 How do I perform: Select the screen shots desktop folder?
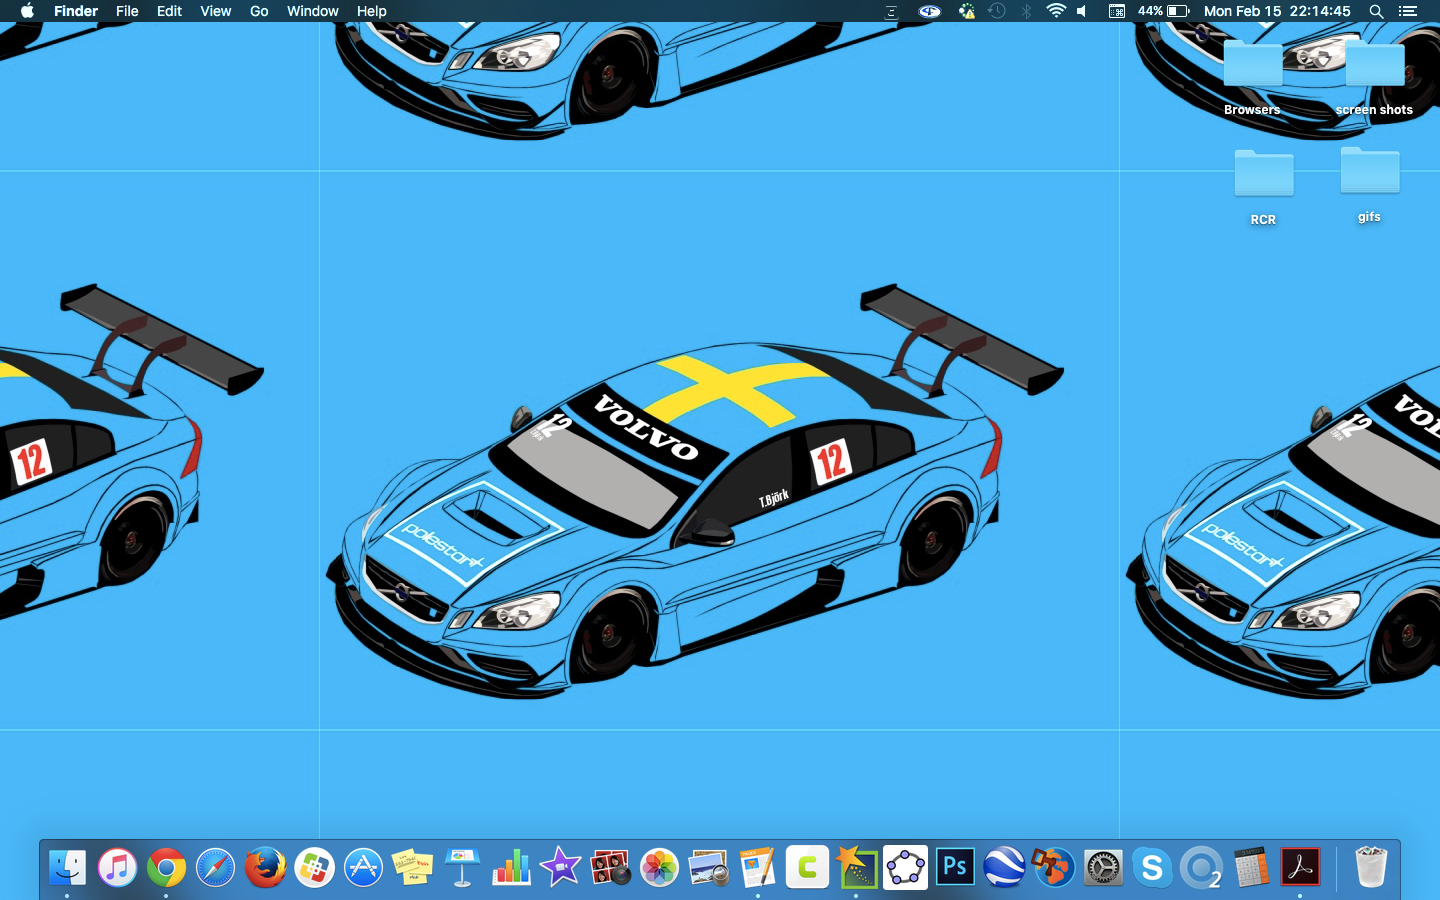[x=1374, y=79]
